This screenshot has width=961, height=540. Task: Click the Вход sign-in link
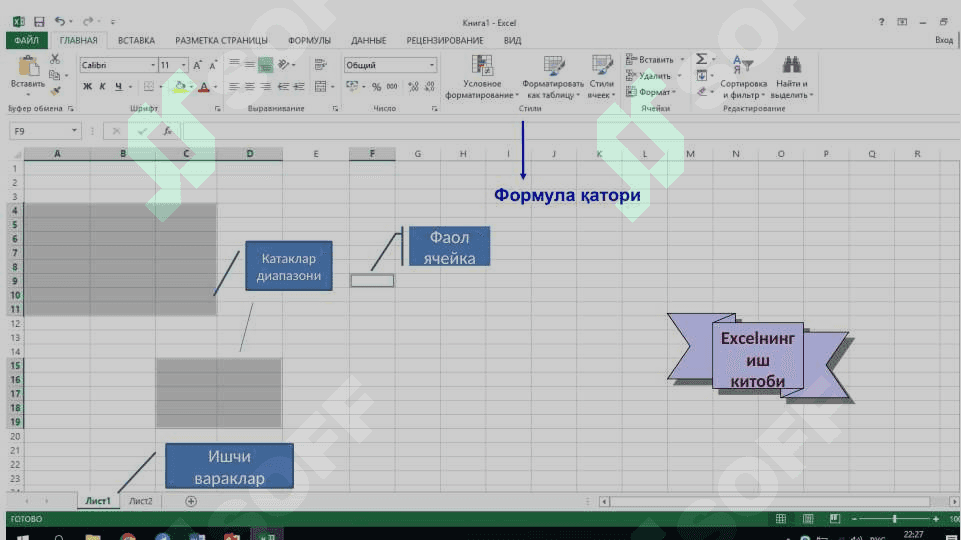(x=944, y=40)
